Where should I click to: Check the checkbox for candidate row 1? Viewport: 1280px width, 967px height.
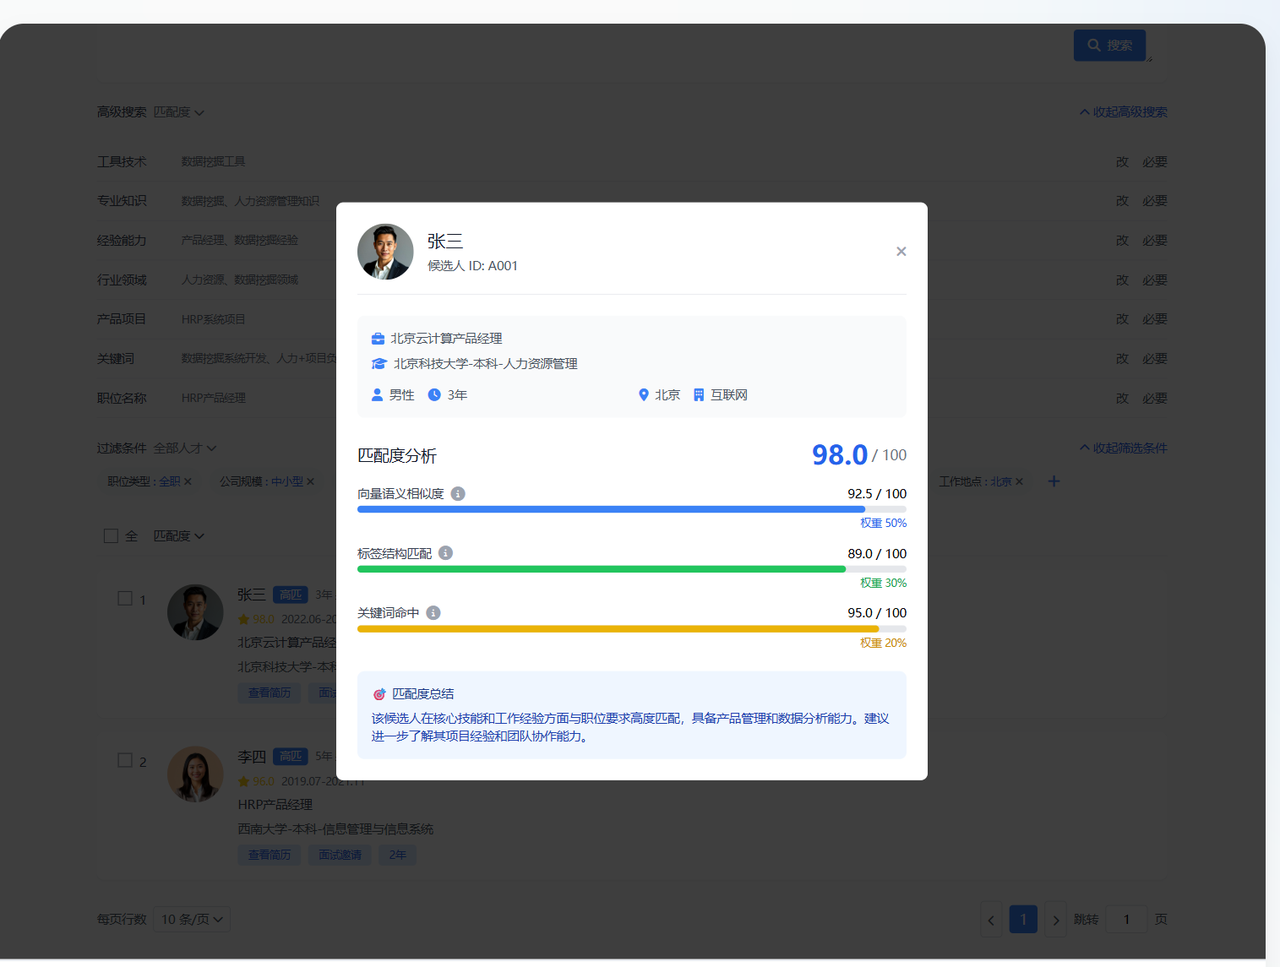tap(125, 598)
